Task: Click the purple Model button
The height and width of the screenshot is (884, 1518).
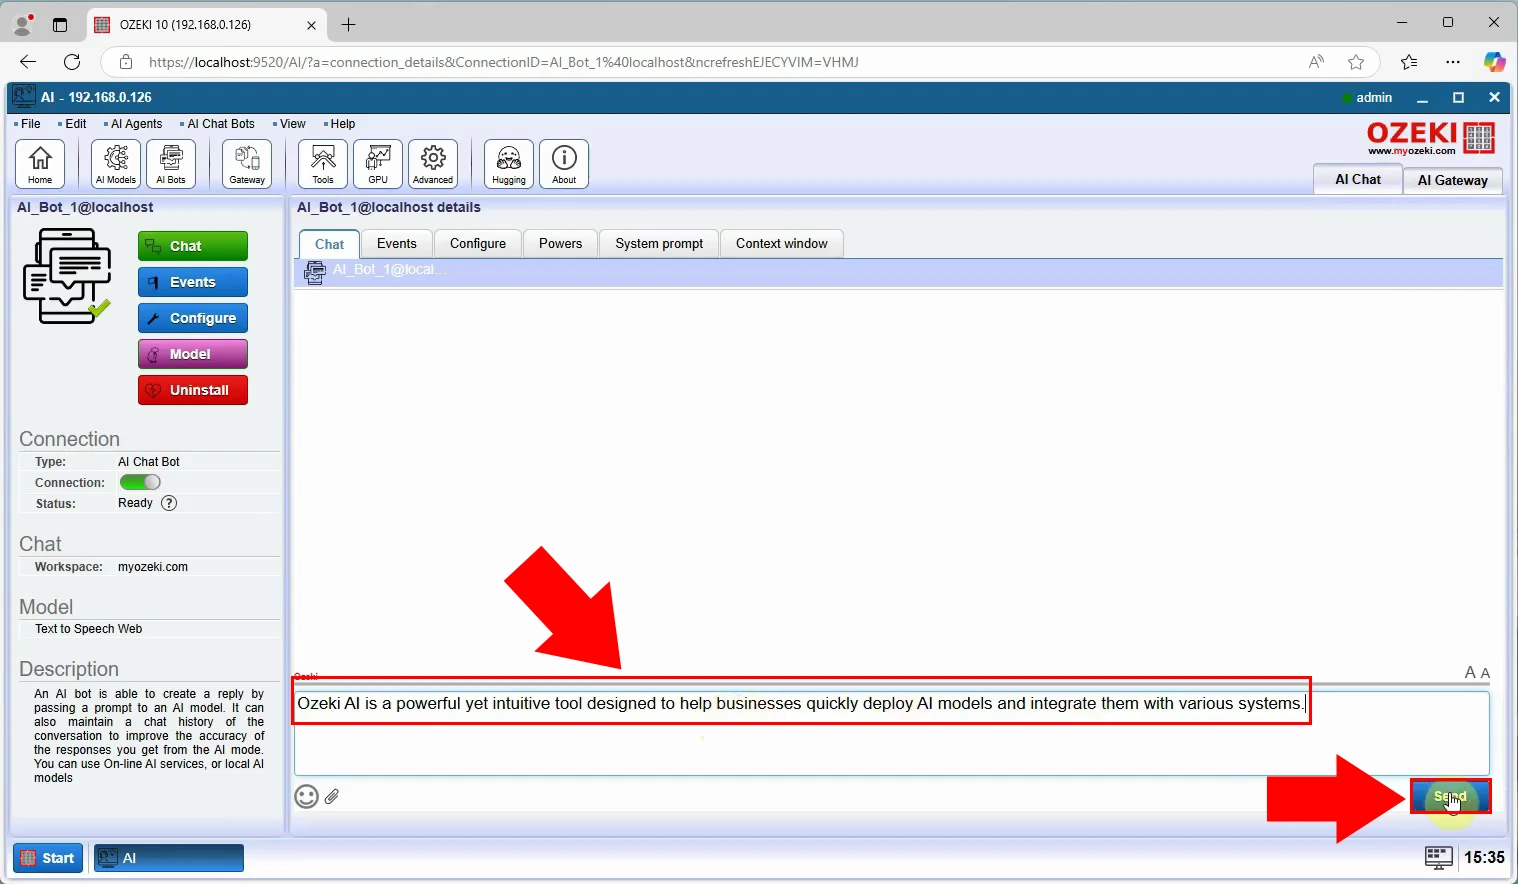Action: [x=193, y=354]
